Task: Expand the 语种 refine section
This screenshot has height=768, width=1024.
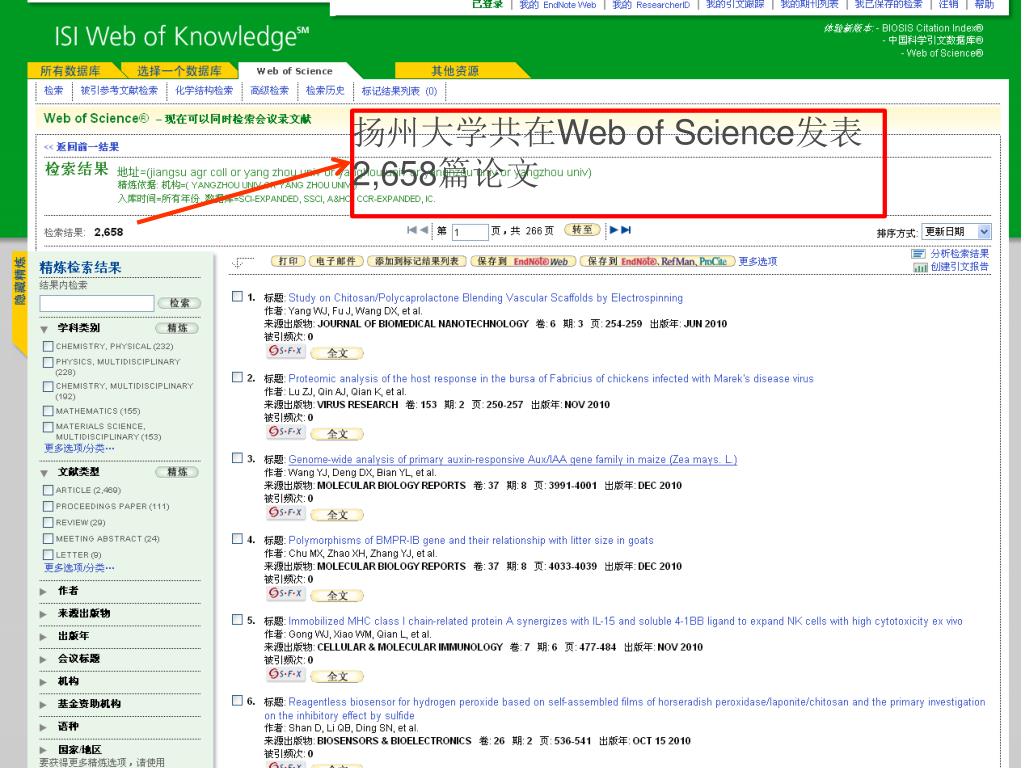Action: point(44,728)
